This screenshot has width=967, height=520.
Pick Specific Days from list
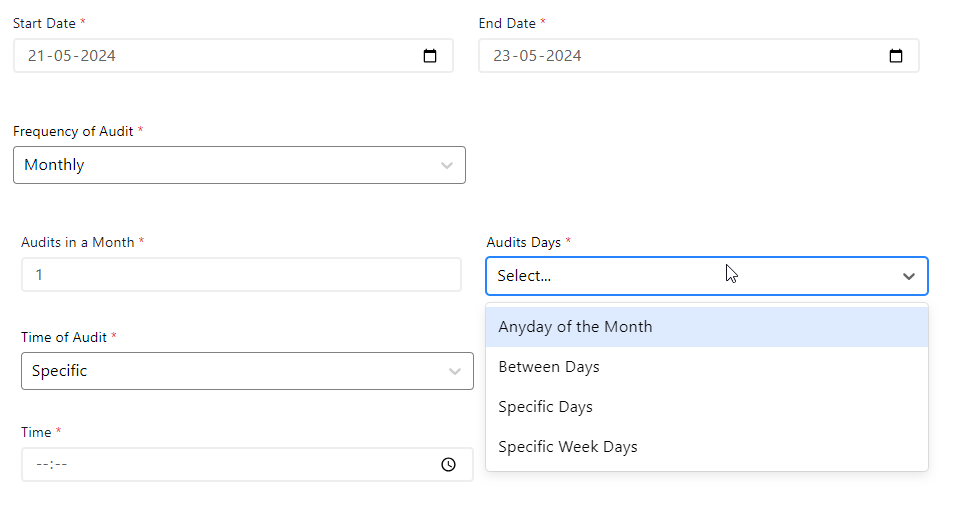(545, 407)
